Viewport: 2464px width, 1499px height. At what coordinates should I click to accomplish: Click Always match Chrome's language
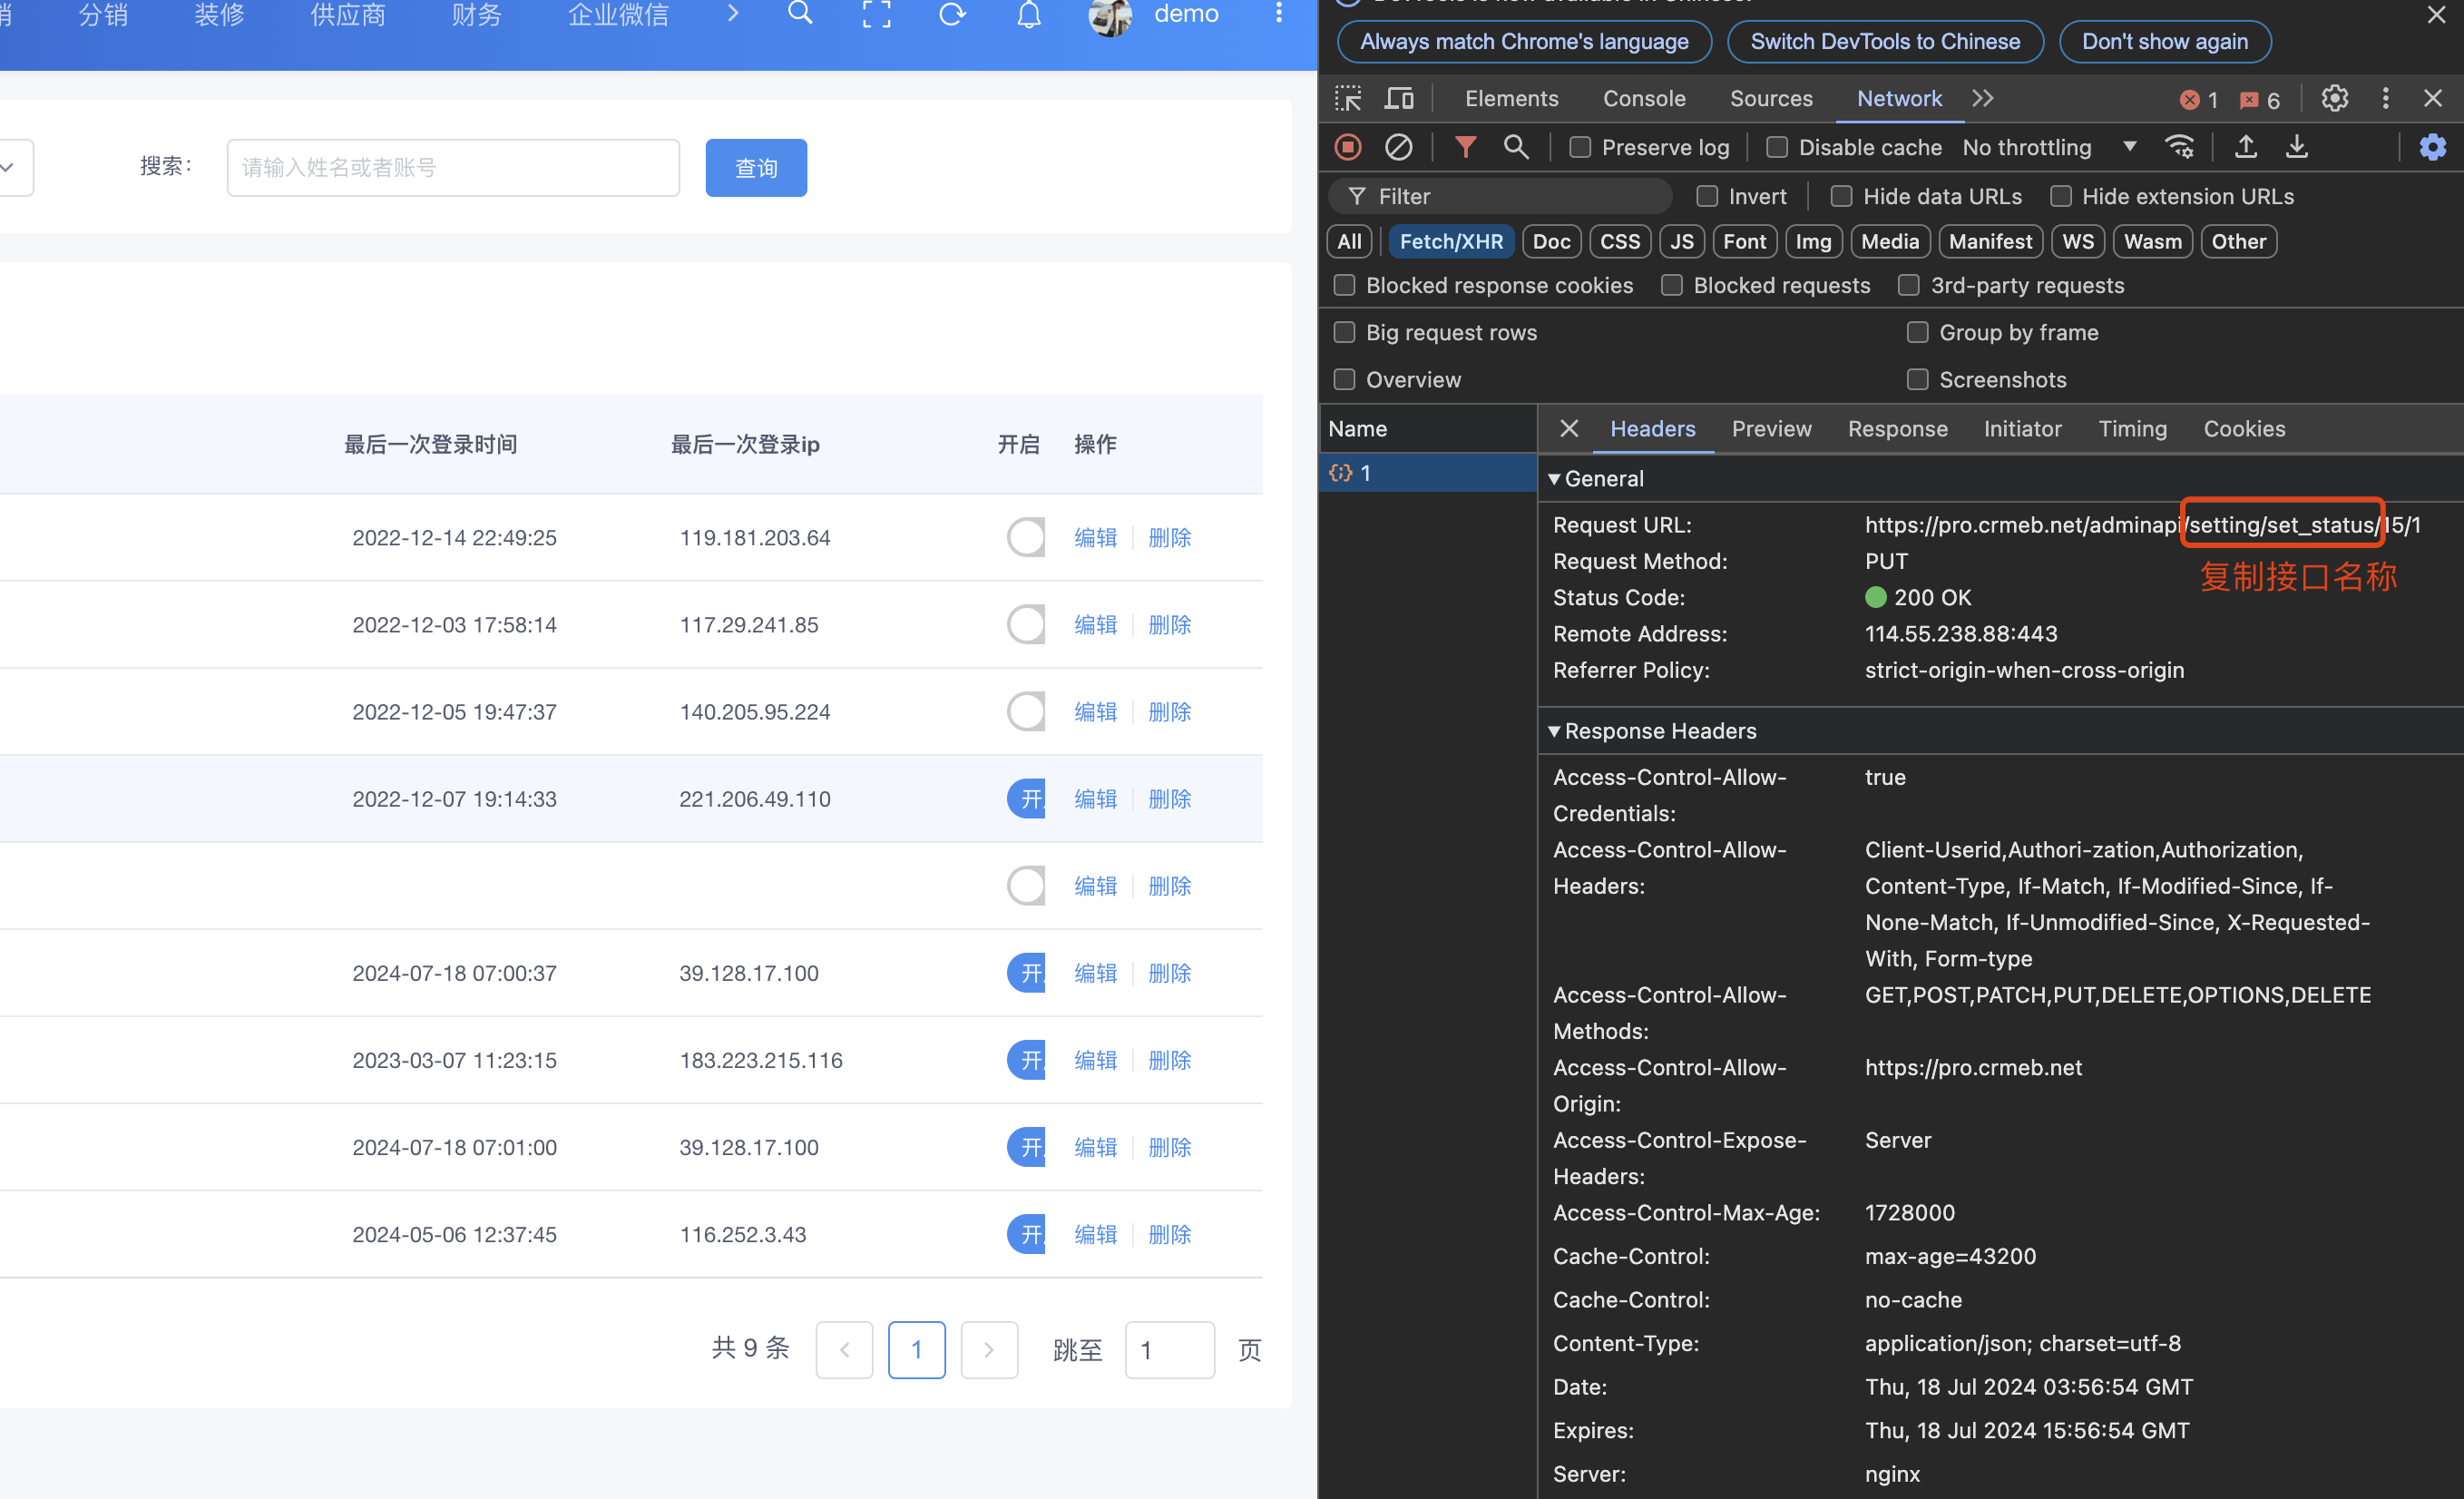pyautogui.click(x=1524, y=42)
